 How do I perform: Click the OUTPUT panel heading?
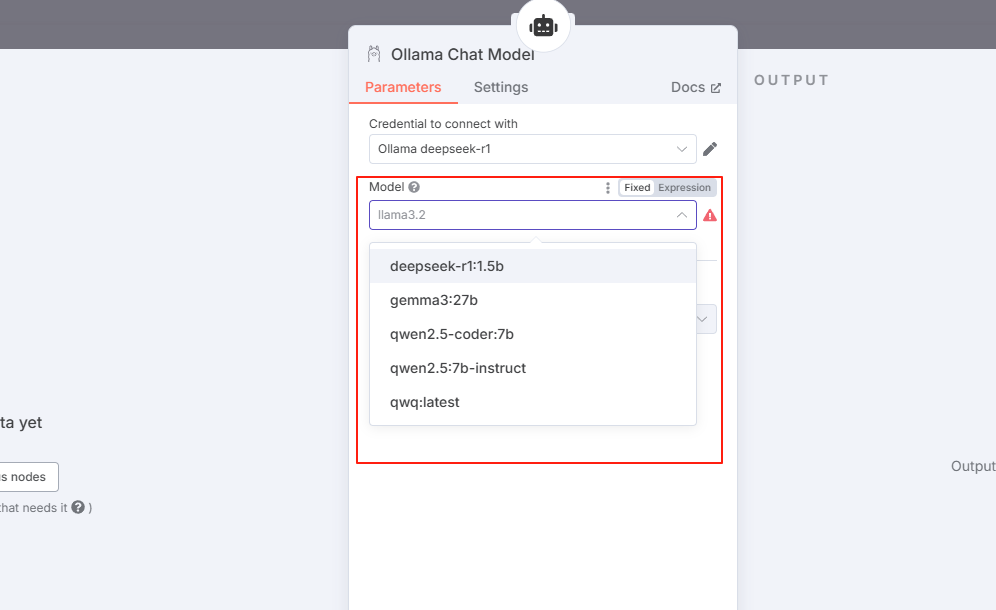click(x=791, y=80)
